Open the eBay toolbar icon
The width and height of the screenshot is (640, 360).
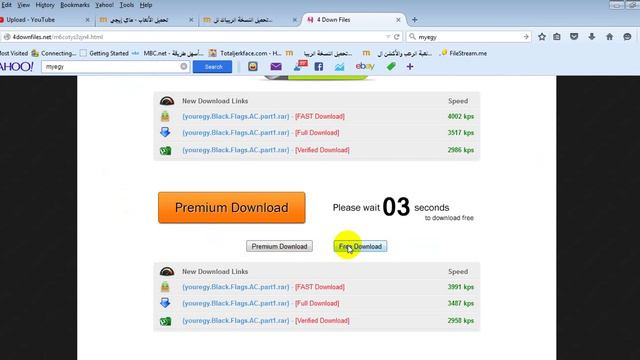tap(365, 66)
